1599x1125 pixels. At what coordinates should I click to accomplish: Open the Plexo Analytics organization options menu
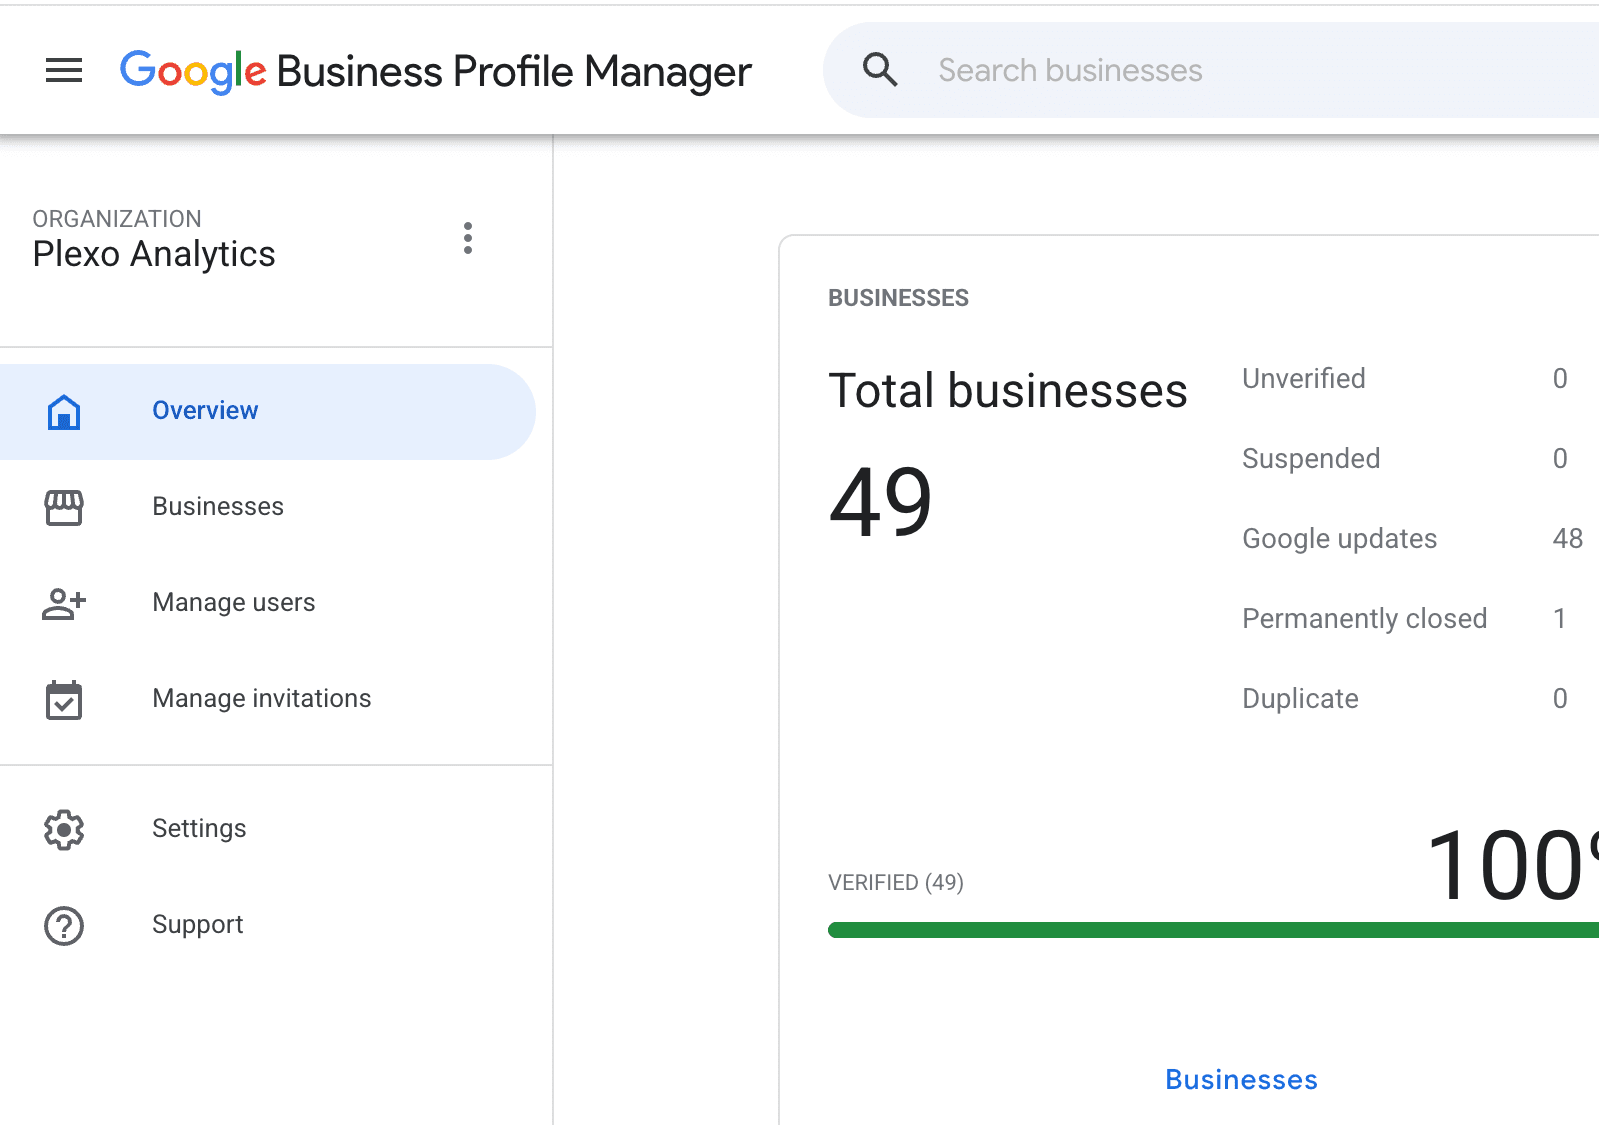(x=467, y=238)
